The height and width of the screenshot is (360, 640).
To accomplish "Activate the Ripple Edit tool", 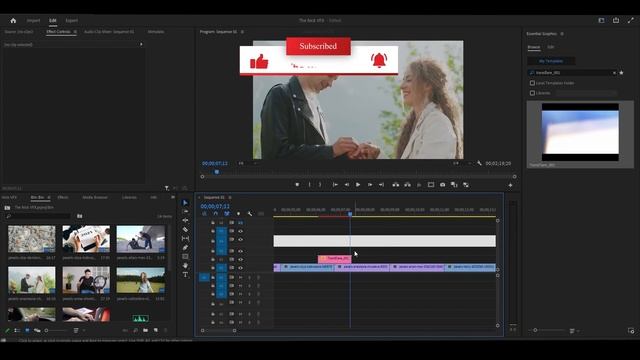I will point(185,220).
